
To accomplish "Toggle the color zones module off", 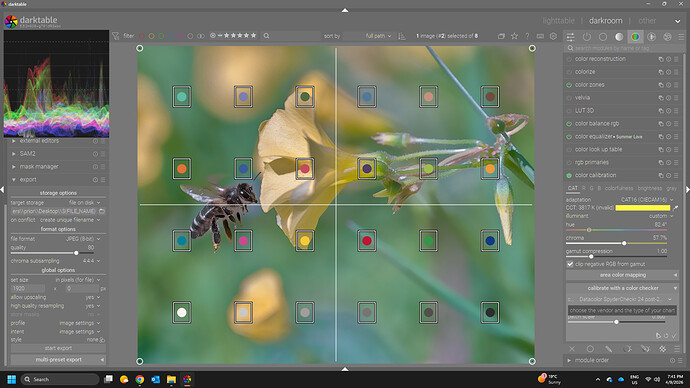I will [569, 85].
